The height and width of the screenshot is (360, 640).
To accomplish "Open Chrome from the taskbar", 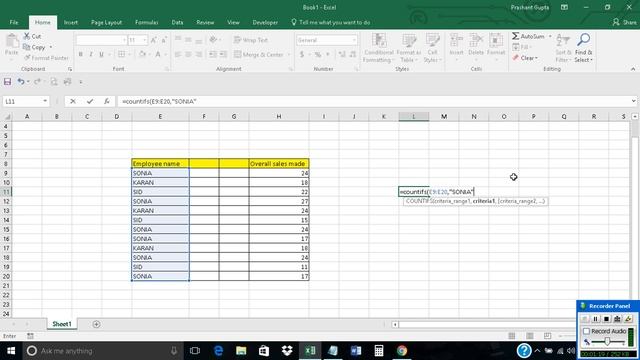I will coord(402,351).
